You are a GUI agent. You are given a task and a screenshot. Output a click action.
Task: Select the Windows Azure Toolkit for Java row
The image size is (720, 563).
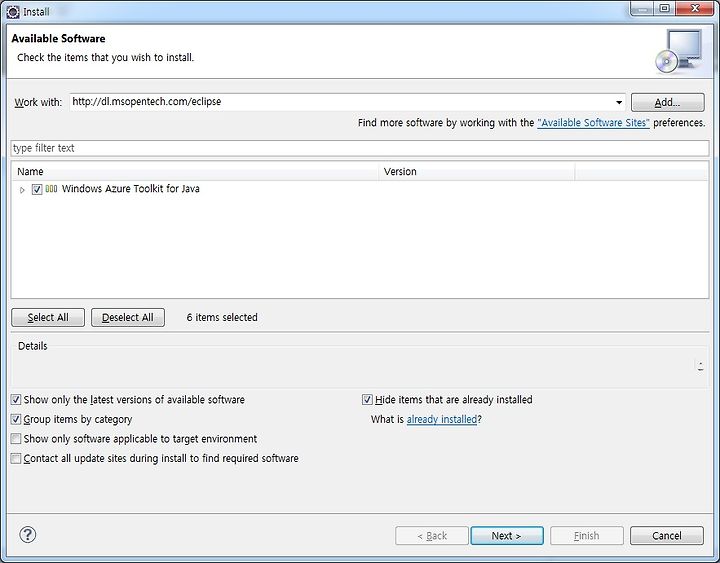click(360, 189)
